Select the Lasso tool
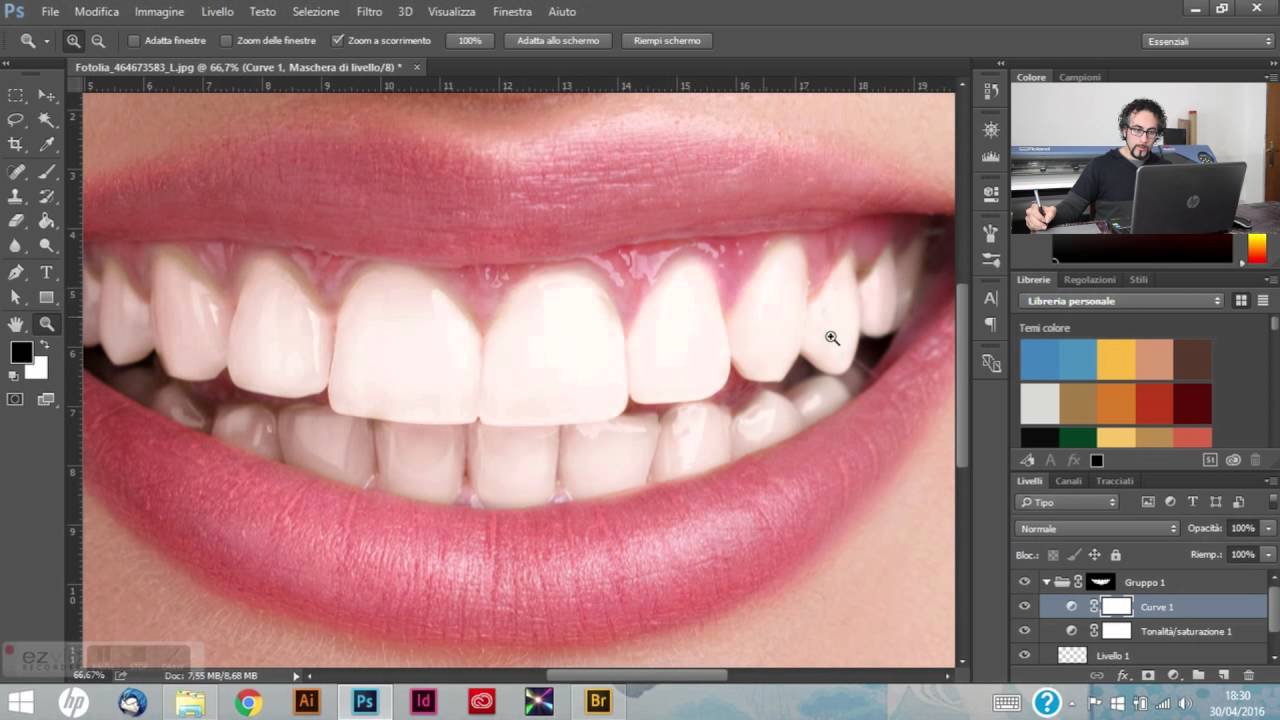Image resolution: width=1280 pixels, height=720 pixels. pos(16,120)
